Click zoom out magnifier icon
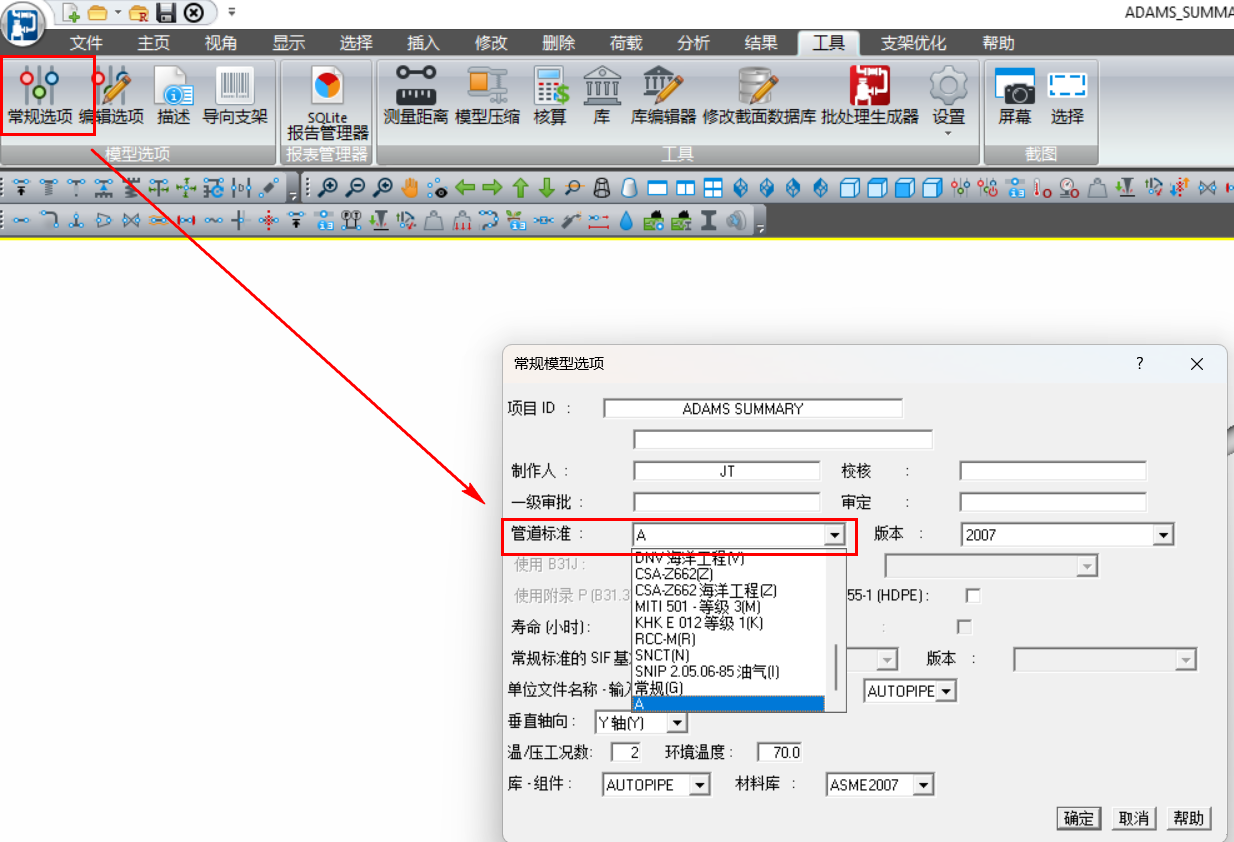This screenshot has height=842, width=1234. [x=355, y=187]
